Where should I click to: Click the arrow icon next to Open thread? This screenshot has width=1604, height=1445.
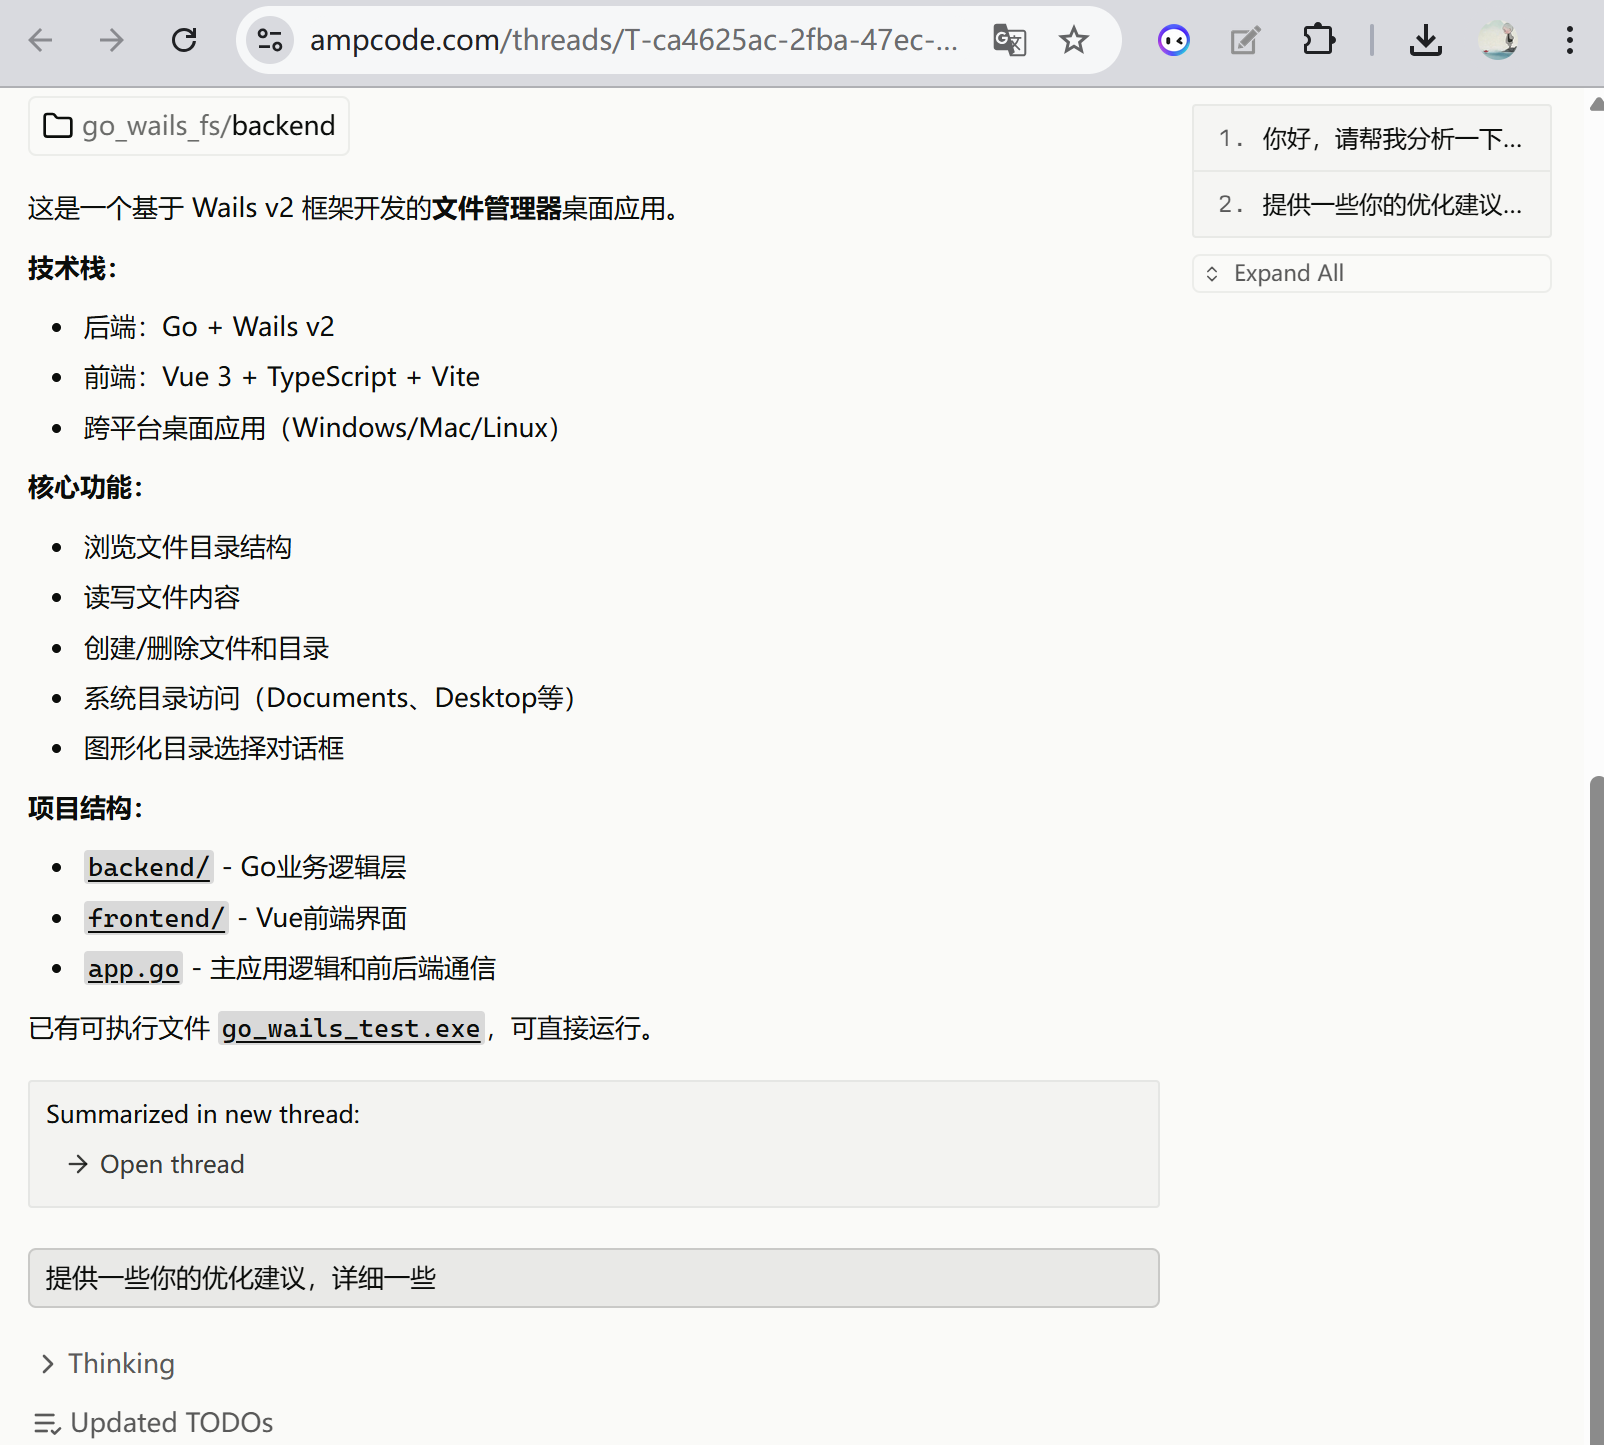[78, 1164]
